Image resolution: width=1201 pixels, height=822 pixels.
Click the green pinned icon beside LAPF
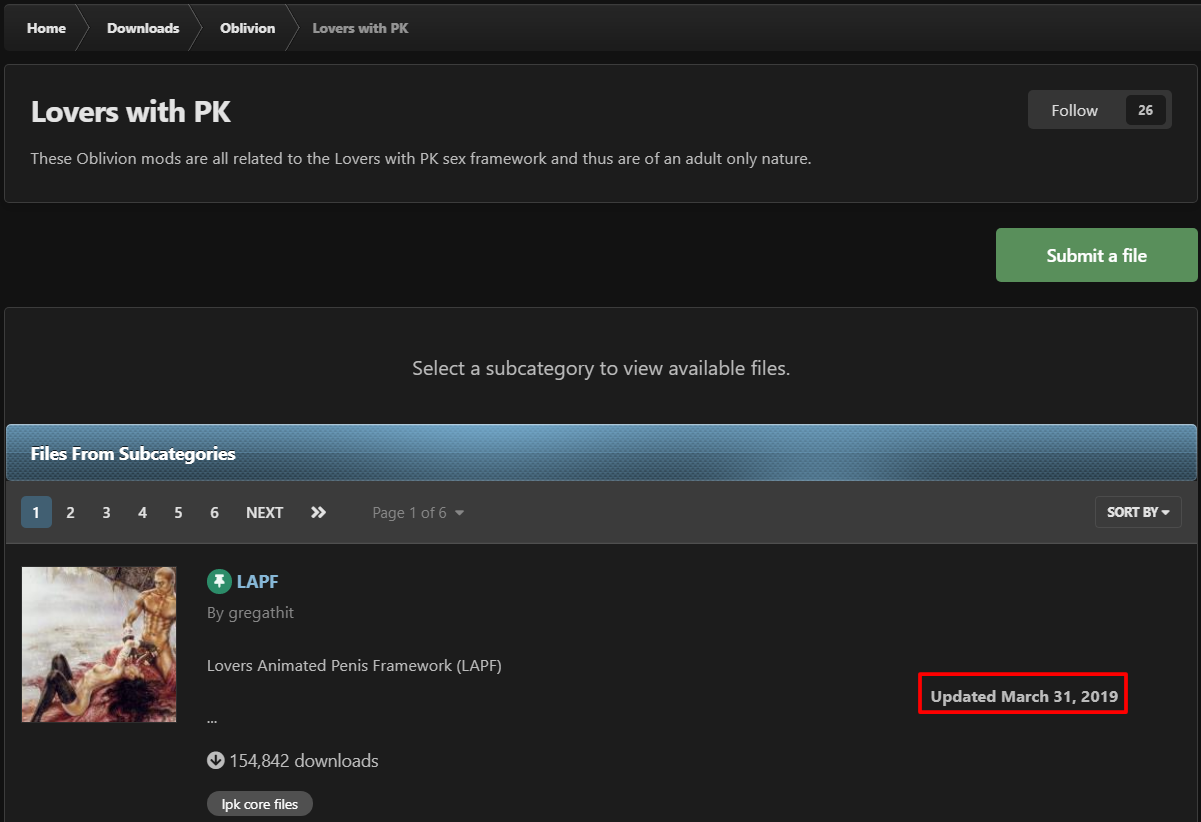(219, 581)
